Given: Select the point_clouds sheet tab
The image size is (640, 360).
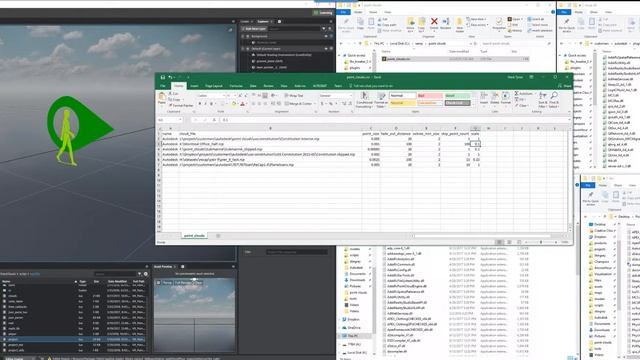Looking at the screenshot, I should 194,236.
